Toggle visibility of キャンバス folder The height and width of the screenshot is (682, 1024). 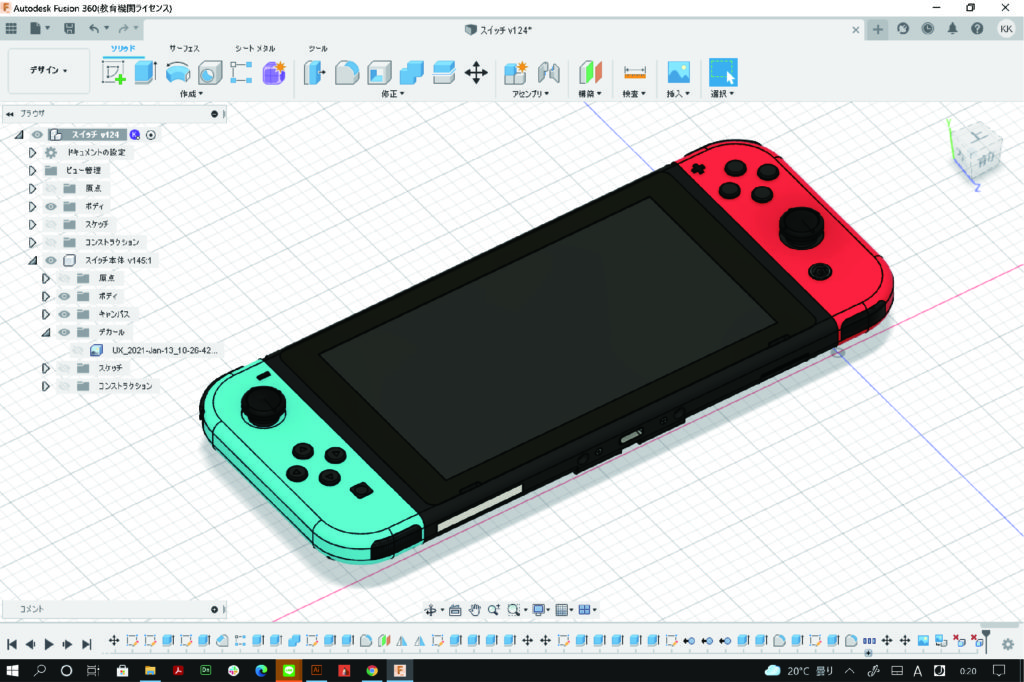64,314
